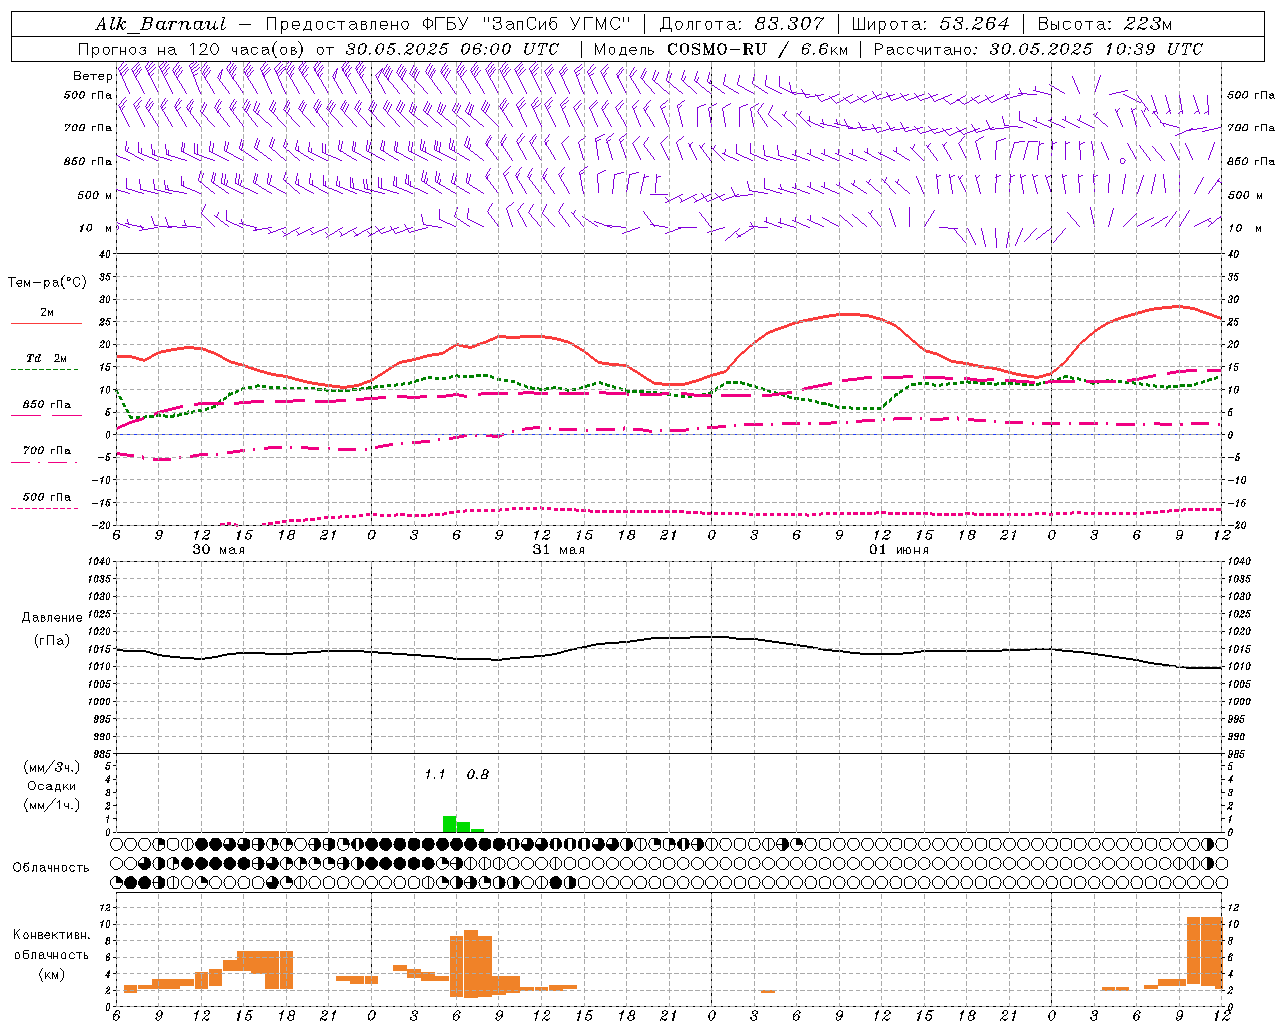This screenshot has width=1280, height=1024.
Task: Click the '01 июня' date label
Action: coord(899,550)
